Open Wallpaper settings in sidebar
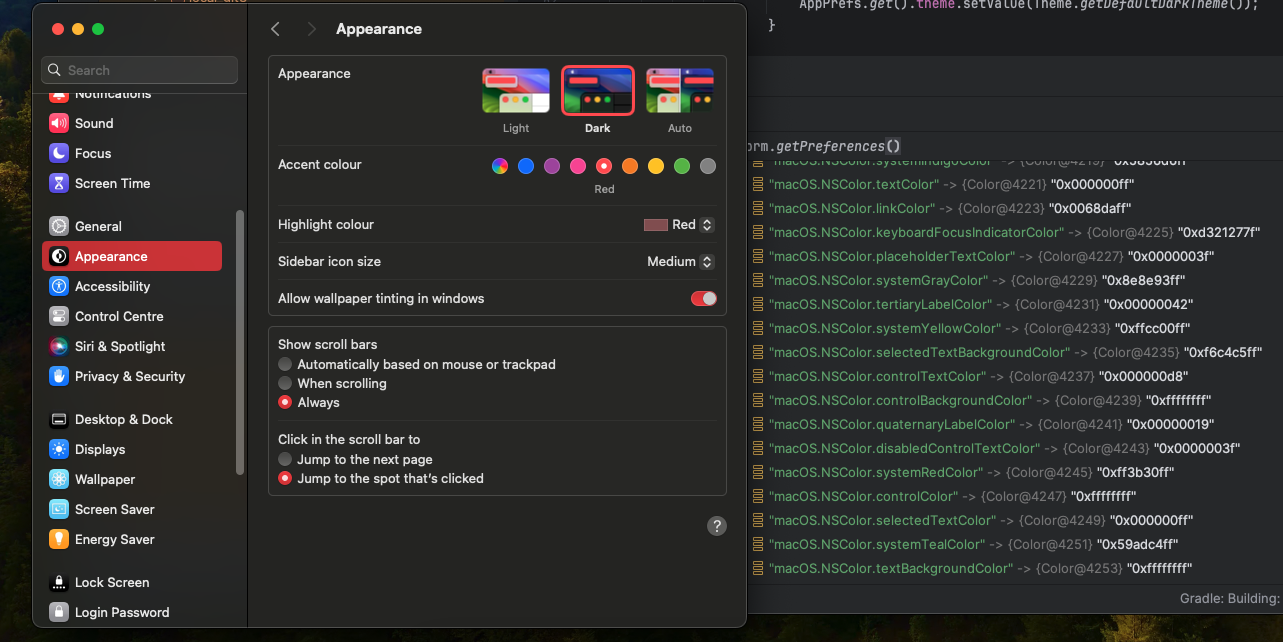 (x=104, y=479)
